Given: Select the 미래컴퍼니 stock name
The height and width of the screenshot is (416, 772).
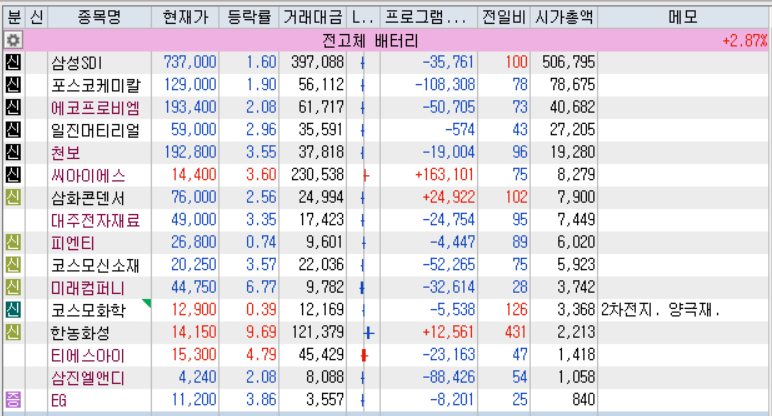Looking at the screenshot, I should [88, 288].
